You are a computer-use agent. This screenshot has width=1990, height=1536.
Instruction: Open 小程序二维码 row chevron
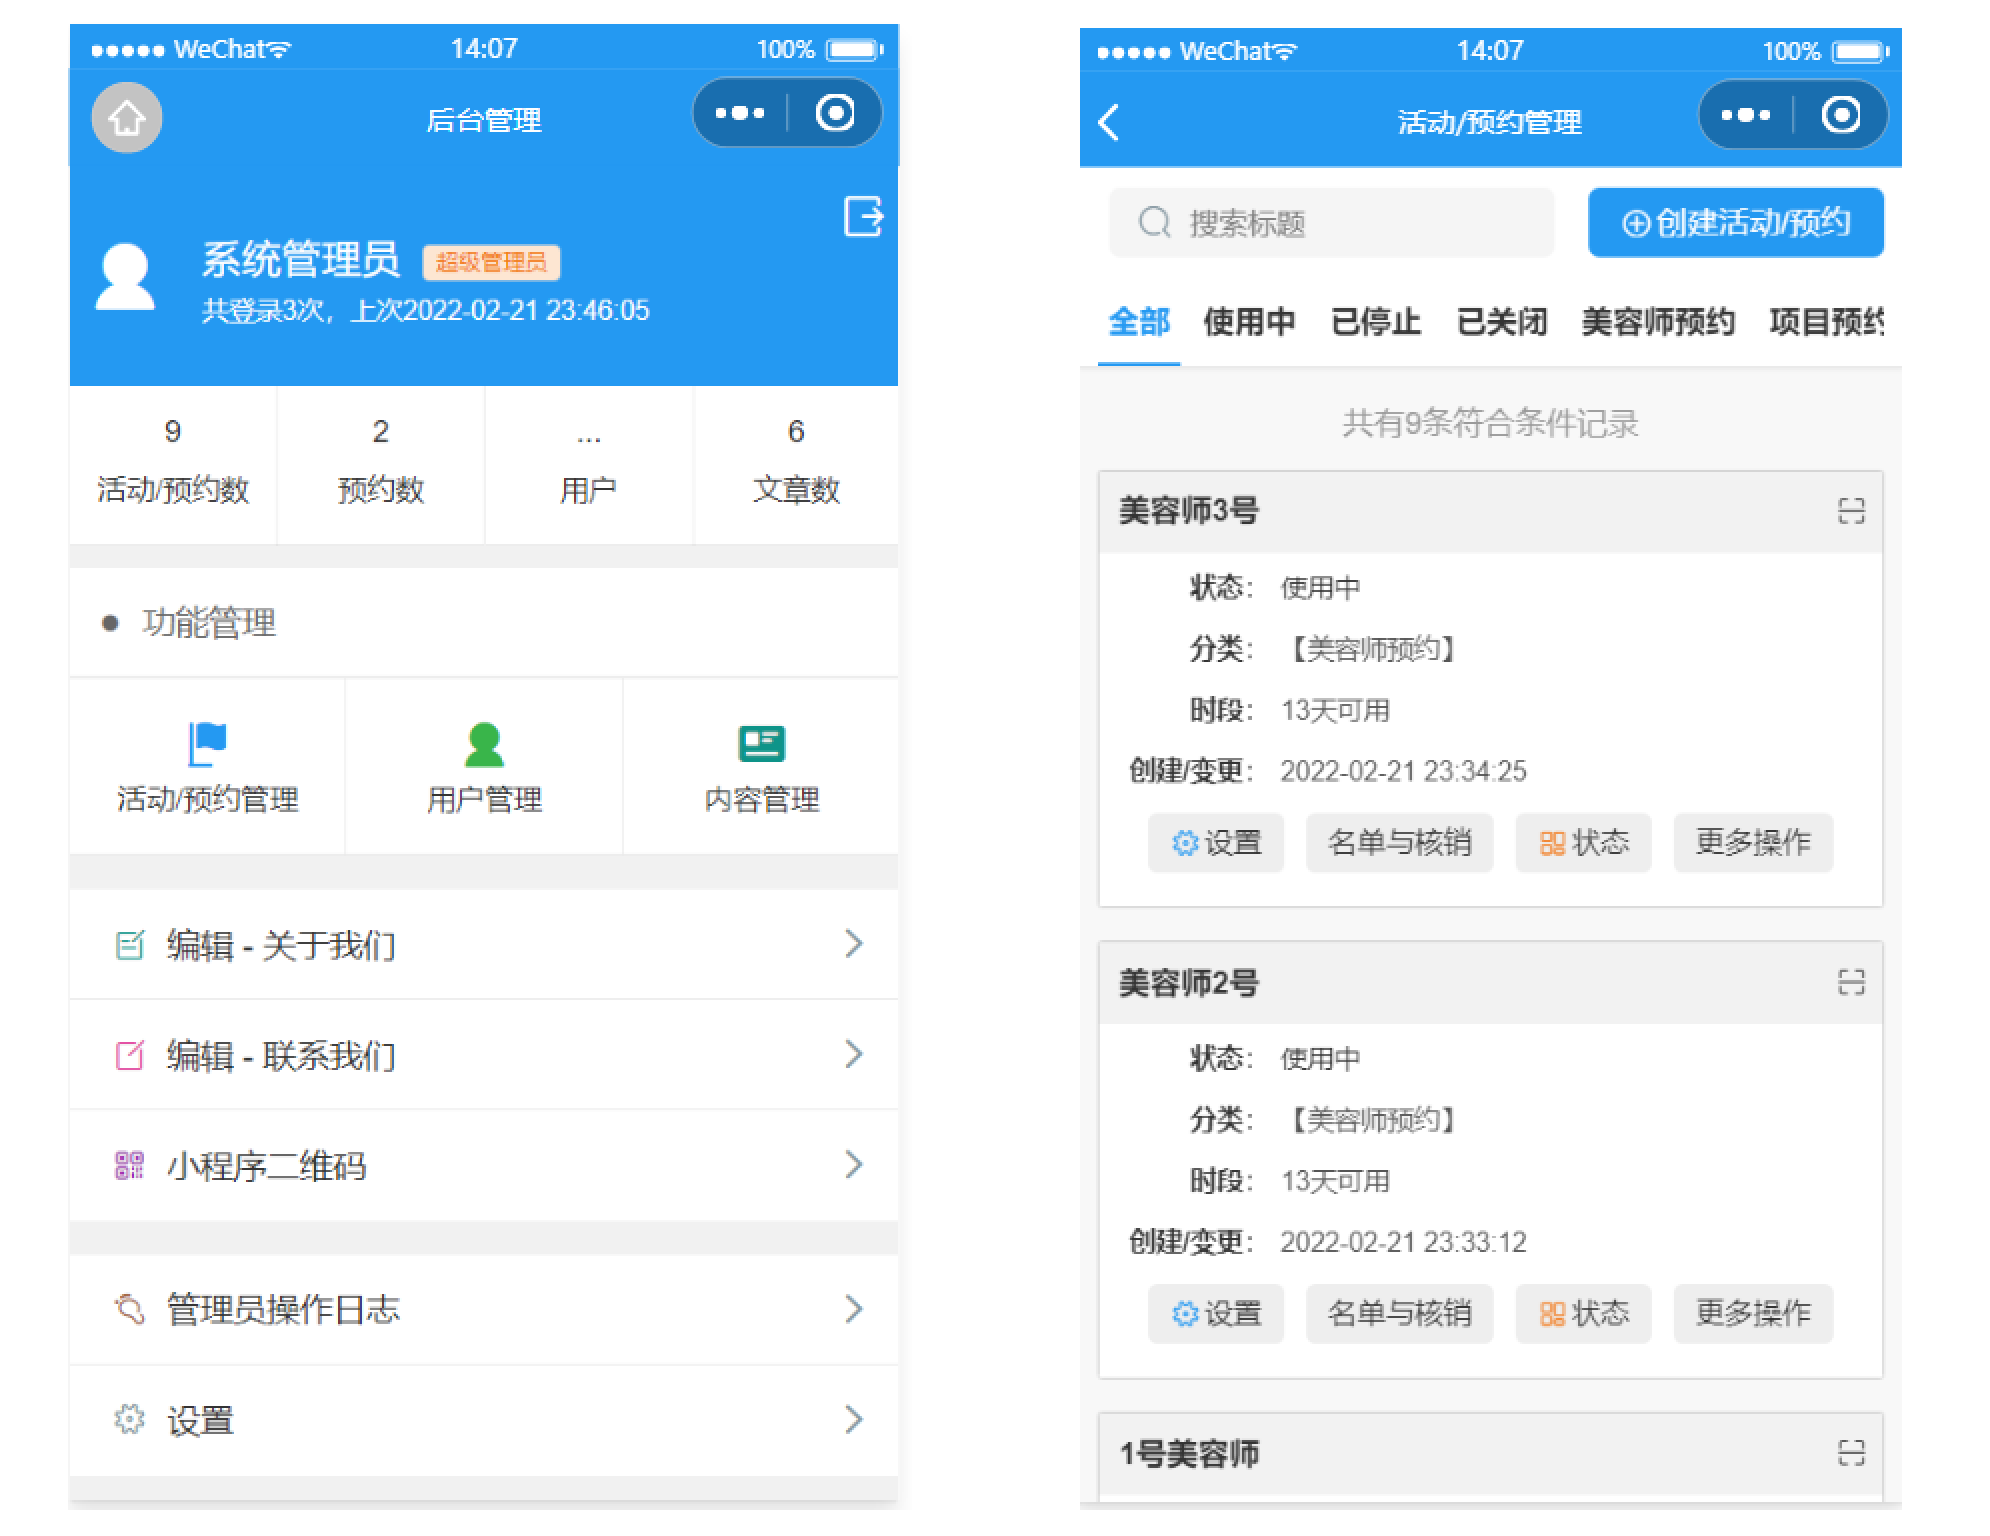[x=852, y=1164]
